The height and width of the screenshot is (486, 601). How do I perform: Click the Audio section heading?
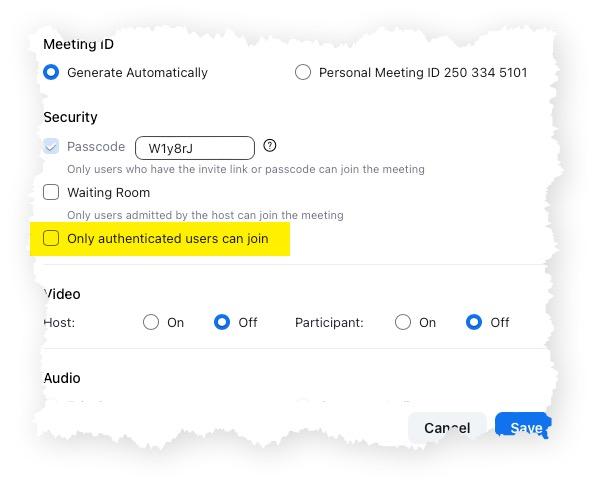click(x=62, y=378)
